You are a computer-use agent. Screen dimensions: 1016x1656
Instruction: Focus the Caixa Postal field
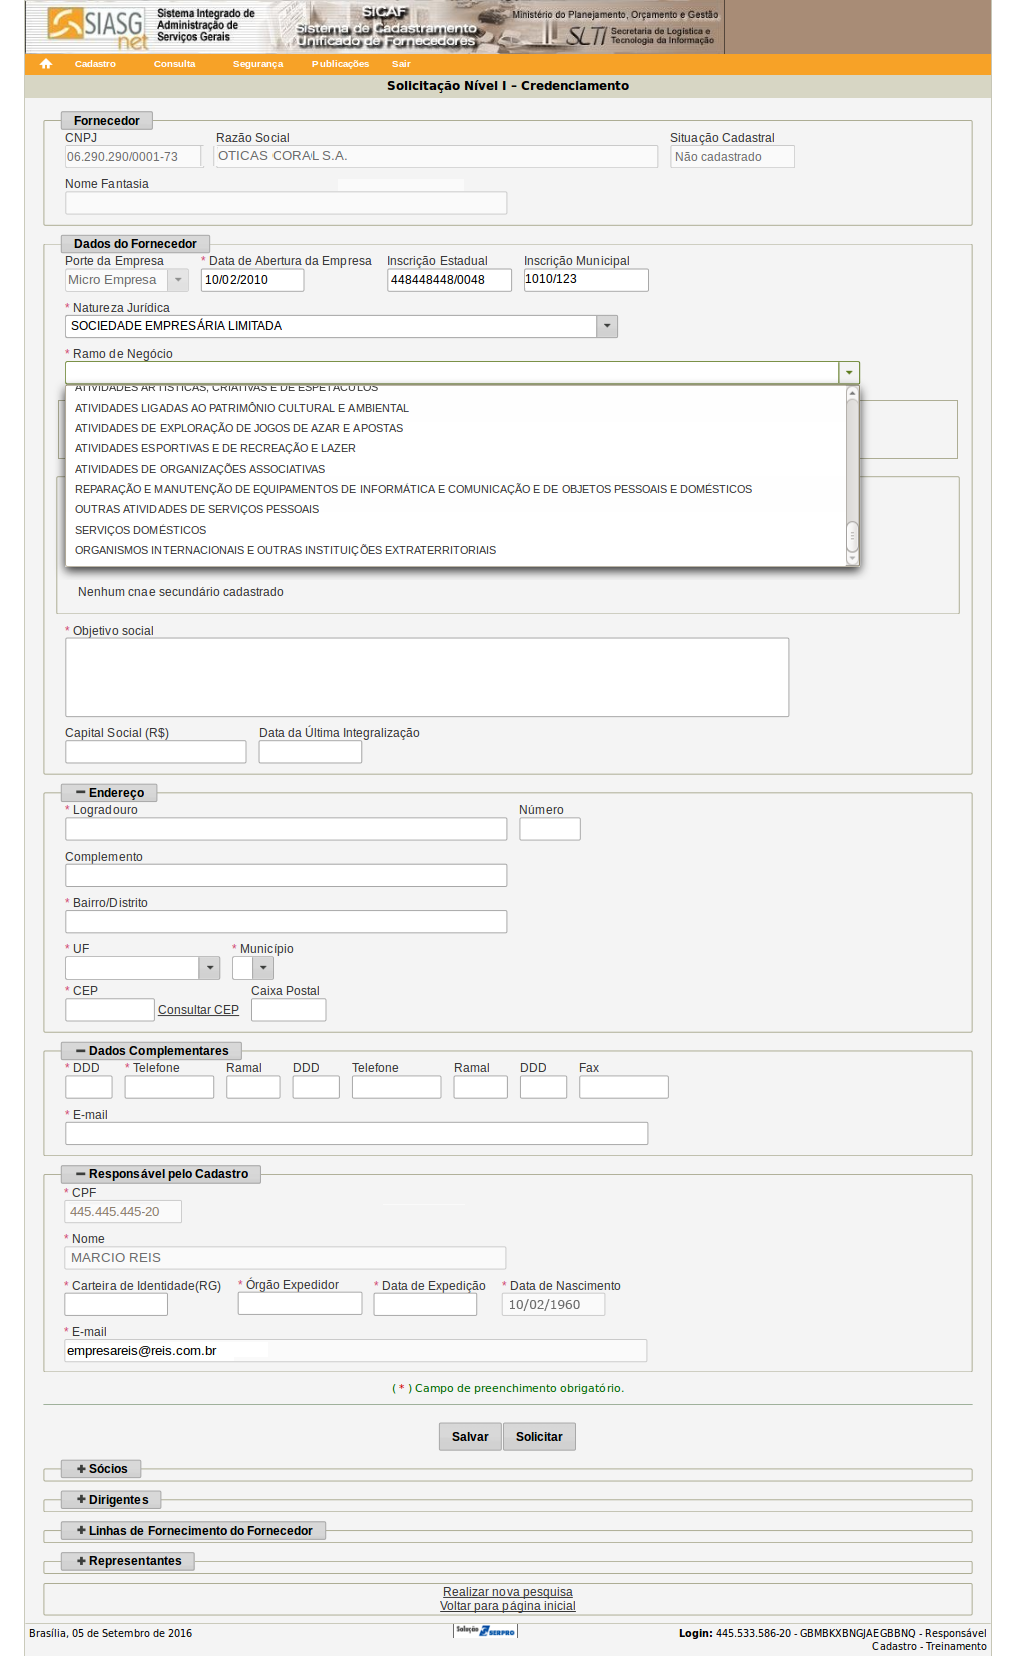(289, 1010)
